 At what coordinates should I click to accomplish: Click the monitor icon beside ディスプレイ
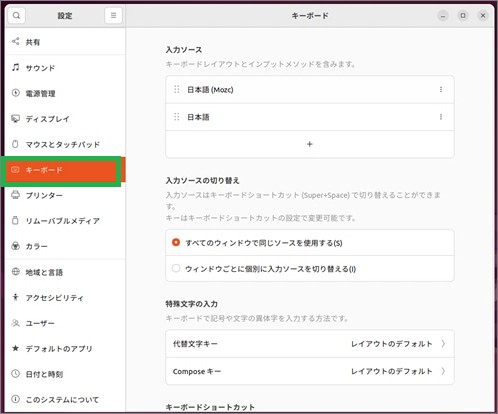click(15, 118)
